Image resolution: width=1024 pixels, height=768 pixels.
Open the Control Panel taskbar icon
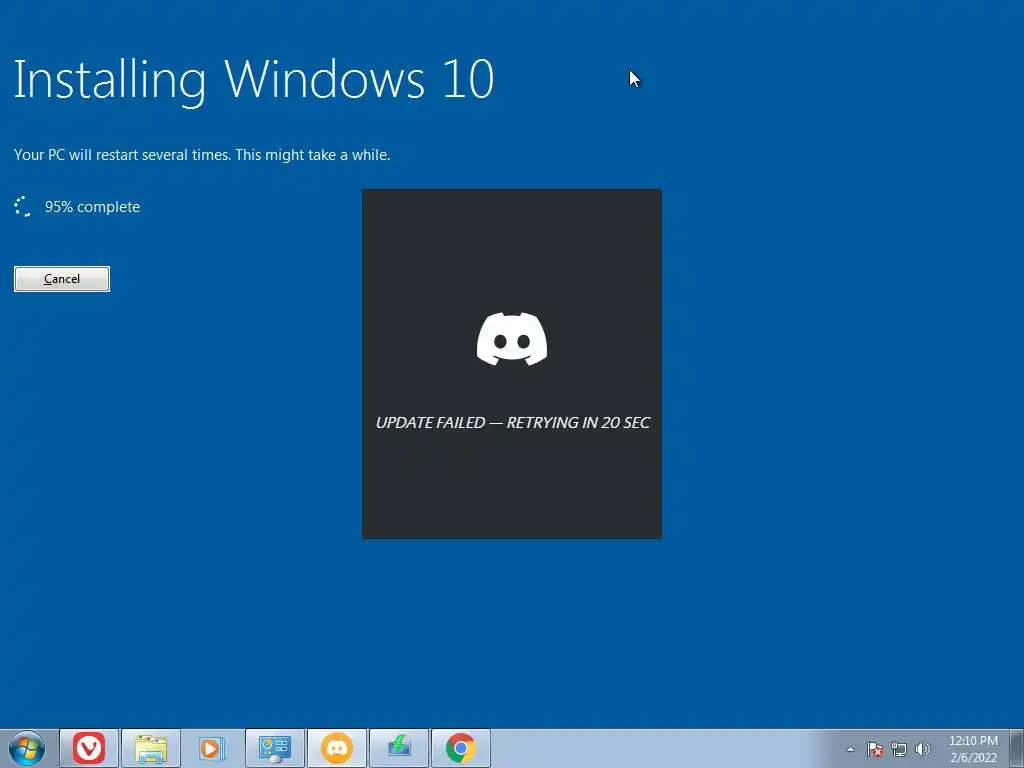(x=274, y=748)
